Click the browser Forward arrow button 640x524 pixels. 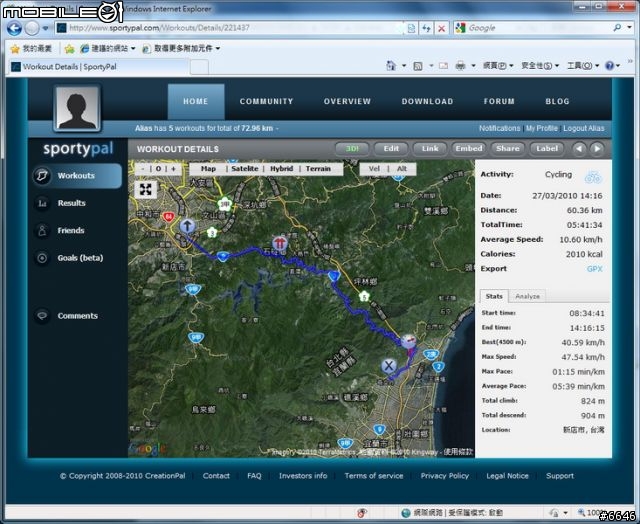pyautogui.click(x=32, y=28)
